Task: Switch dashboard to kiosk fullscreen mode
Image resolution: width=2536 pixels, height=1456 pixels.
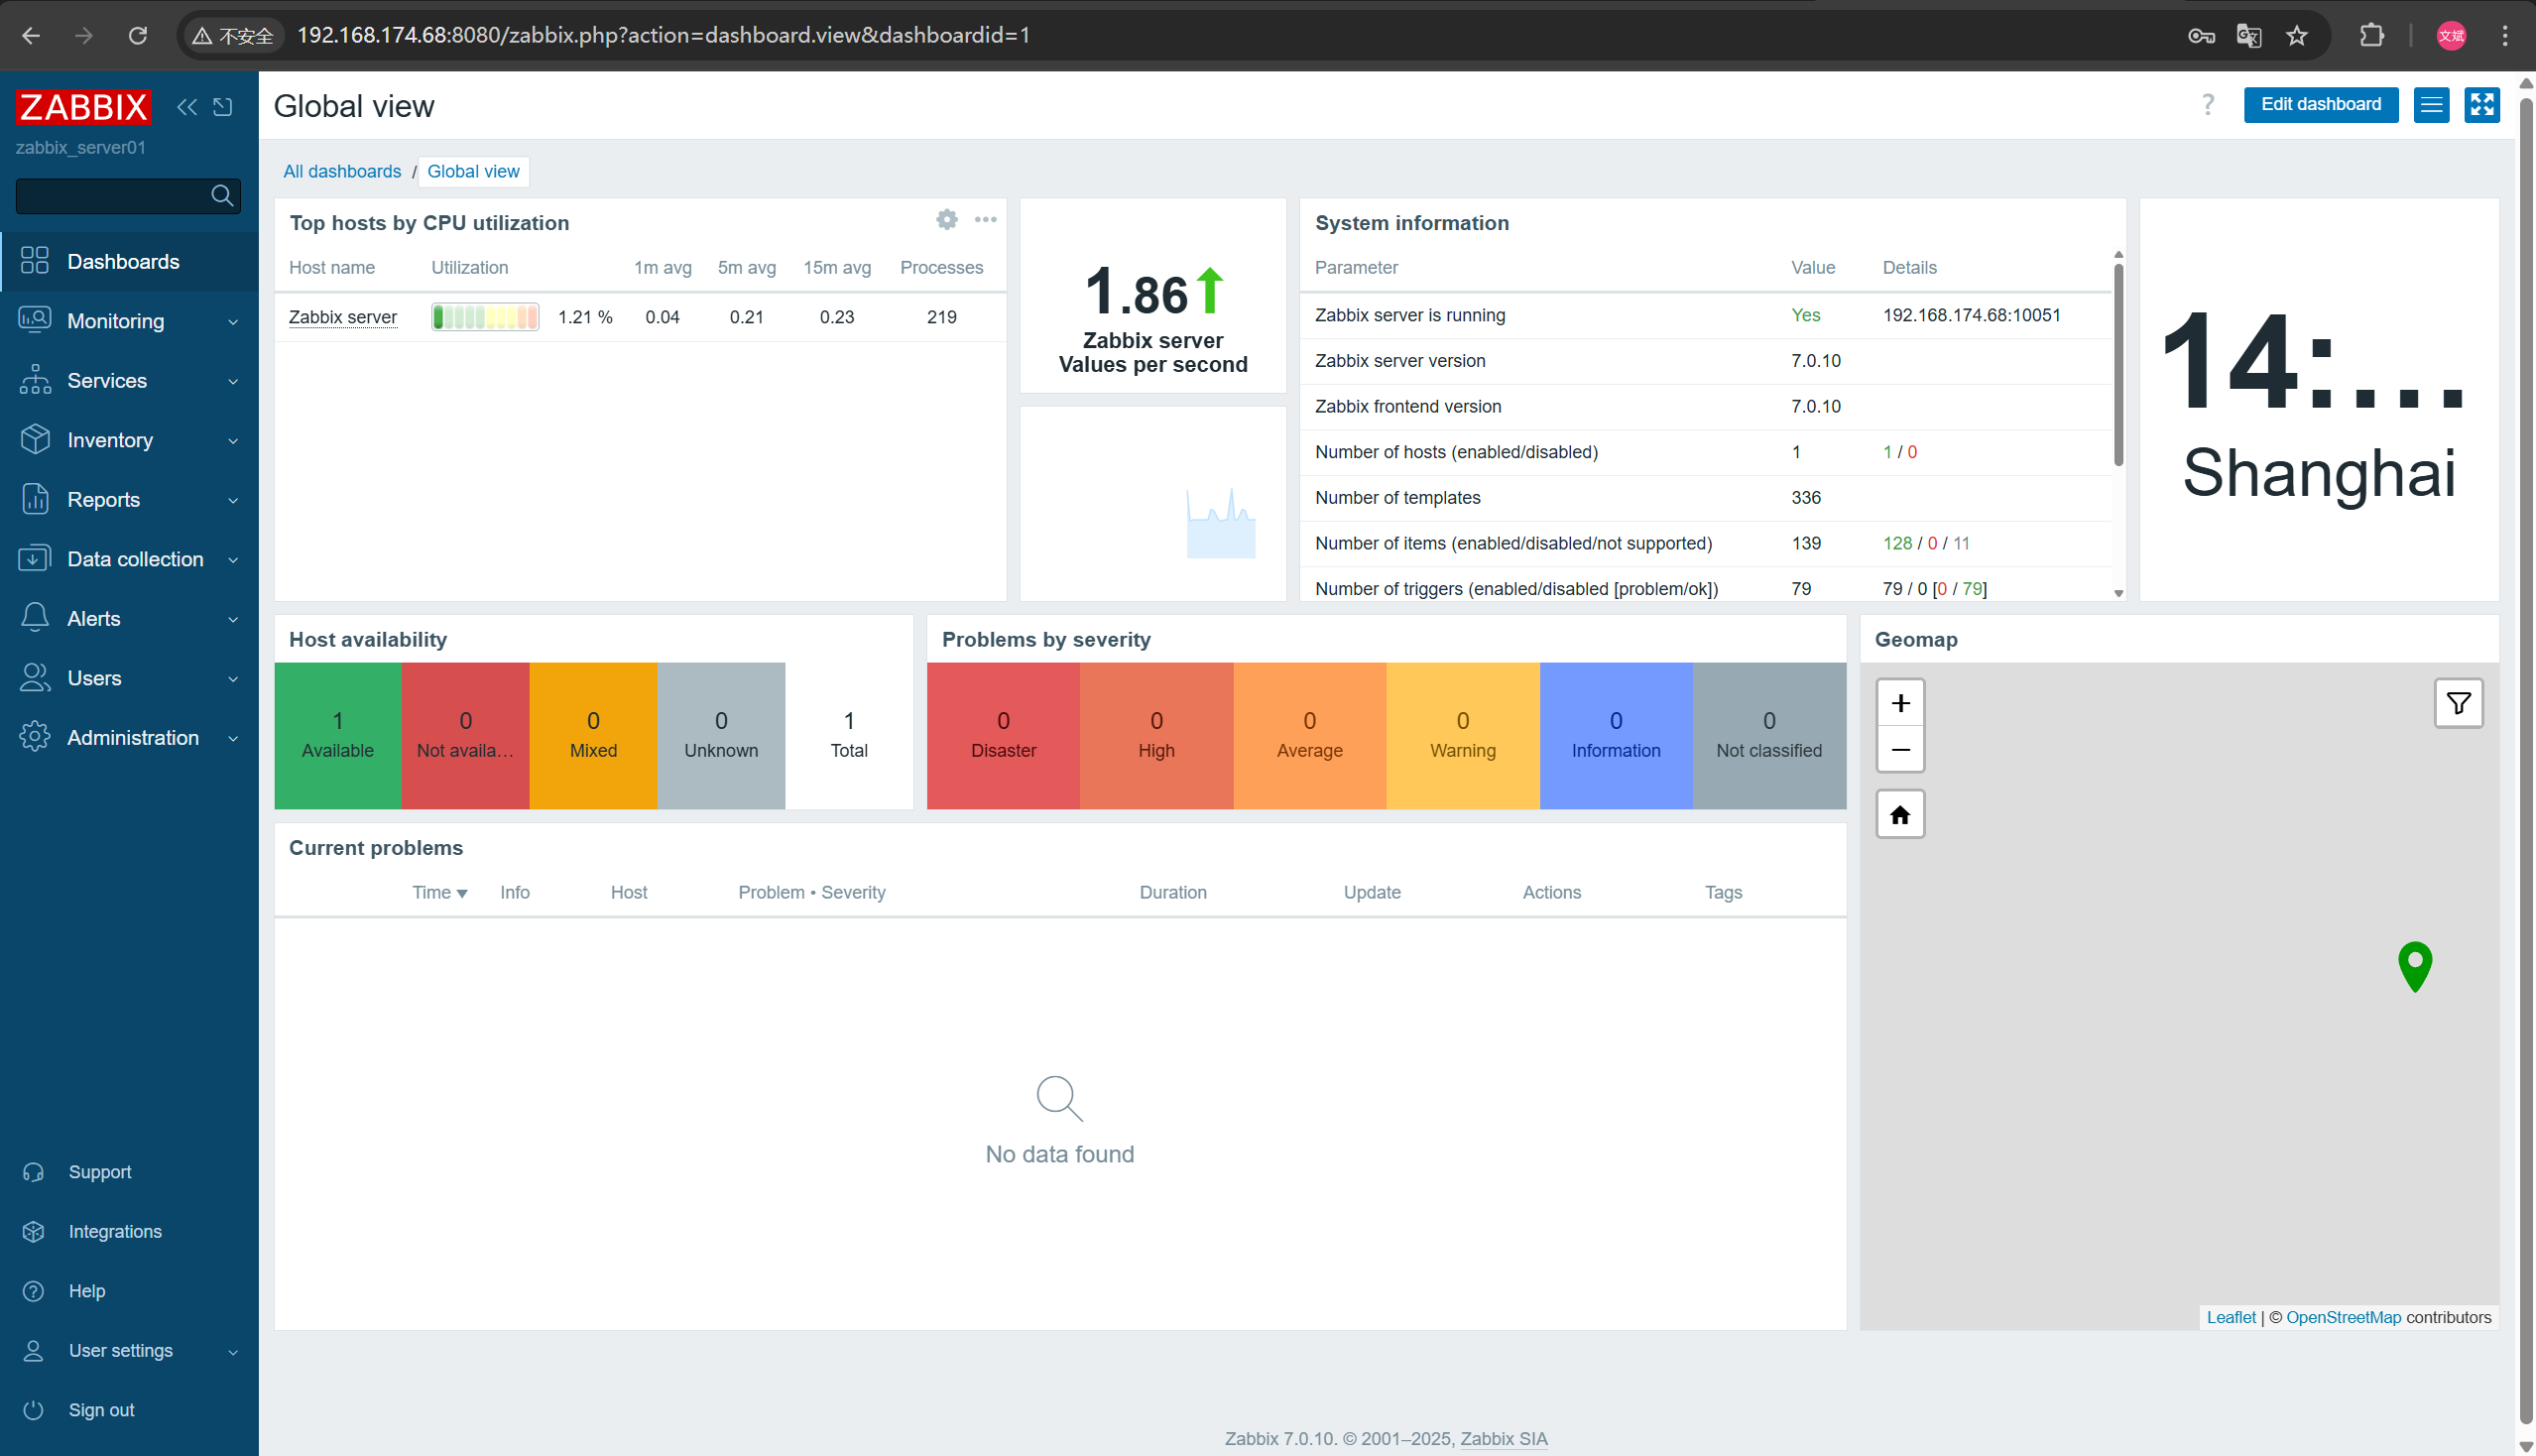Action: coord(2482,104)
